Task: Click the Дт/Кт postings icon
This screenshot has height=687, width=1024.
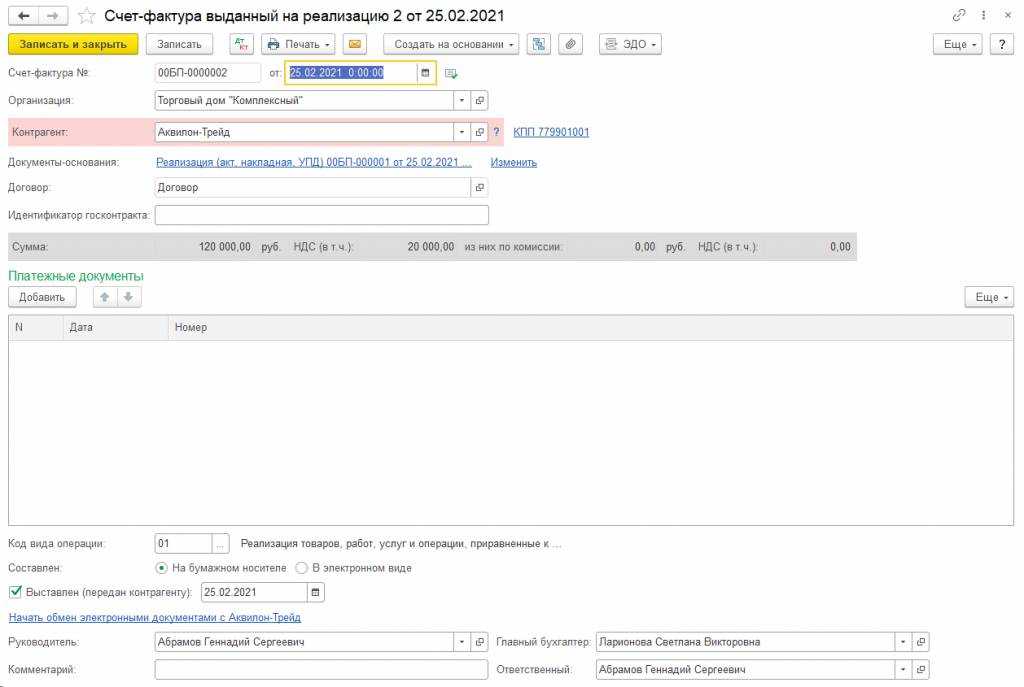Action: pyautogui.click(x=241, y=44)
